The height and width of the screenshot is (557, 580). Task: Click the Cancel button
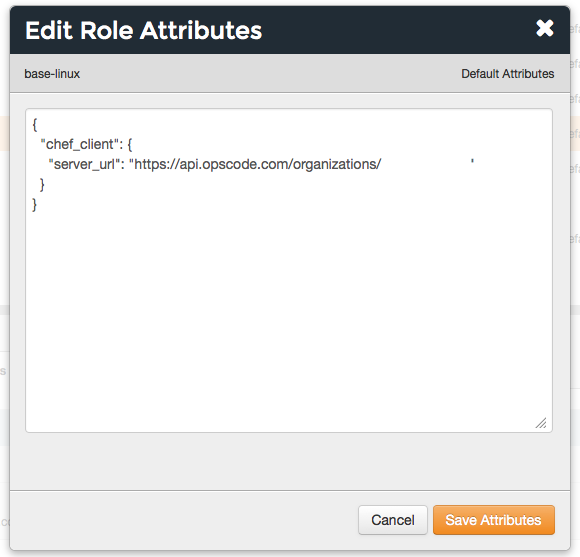[x=392, y=520]
